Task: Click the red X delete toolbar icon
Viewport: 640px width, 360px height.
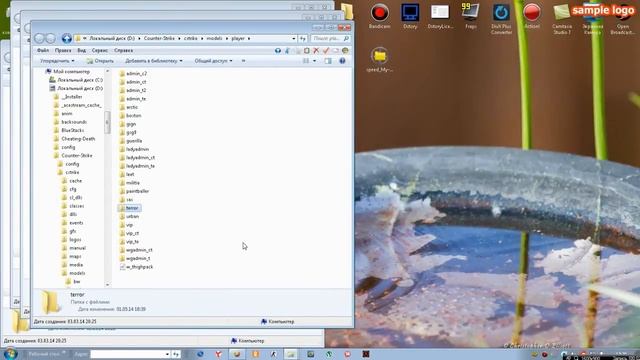Action: coord(316,51)
